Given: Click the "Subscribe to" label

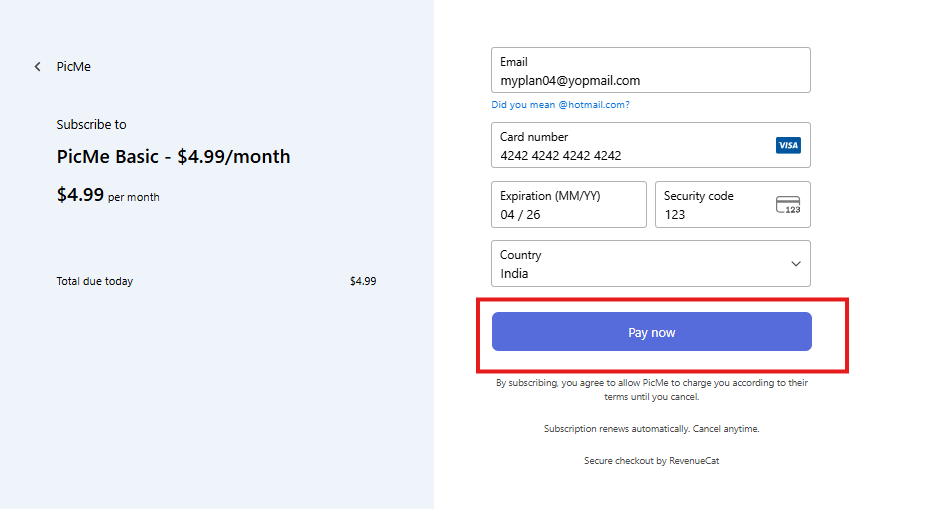Looking at the screenshot, I should pos(92,125).
